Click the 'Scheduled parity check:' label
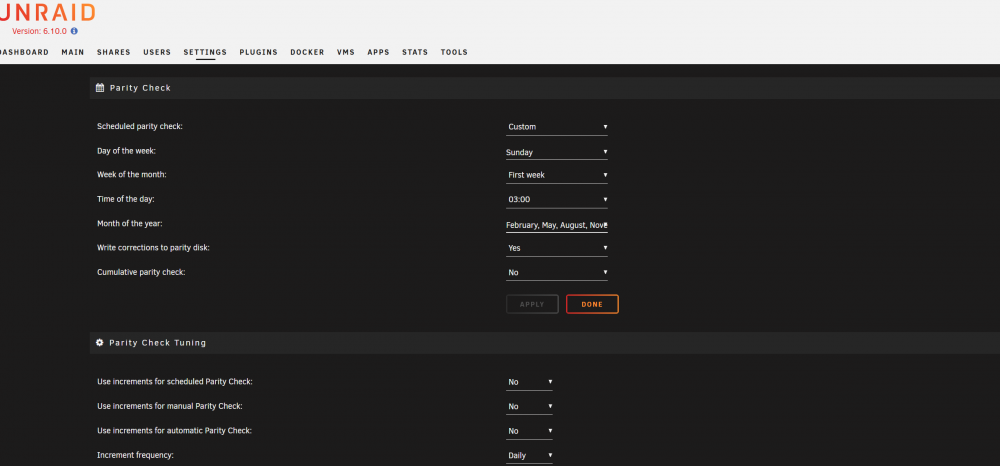The width and height of the screenshot is (1000, 466). (x=140, y=126)
